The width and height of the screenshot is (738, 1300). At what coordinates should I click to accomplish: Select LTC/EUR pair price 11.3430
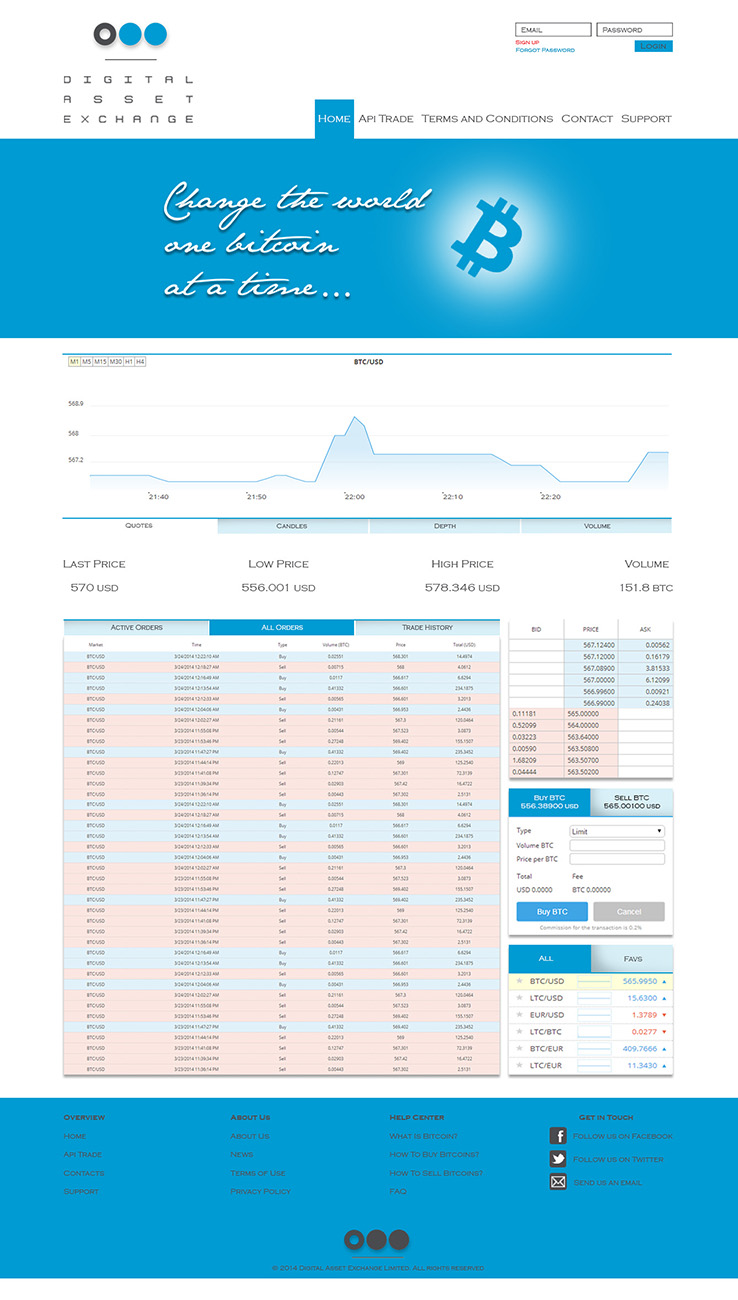pos(642,1065)
